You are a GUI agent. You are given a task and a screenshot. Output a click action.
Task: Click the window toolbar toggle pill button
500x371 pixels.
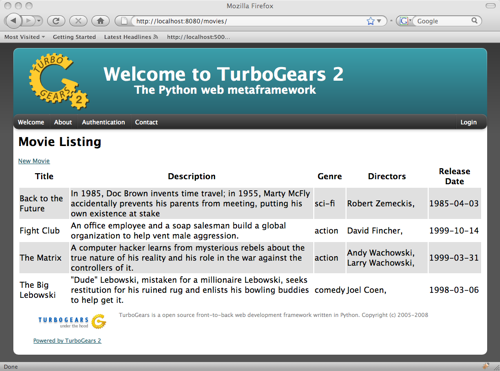[x=490, y=6]
